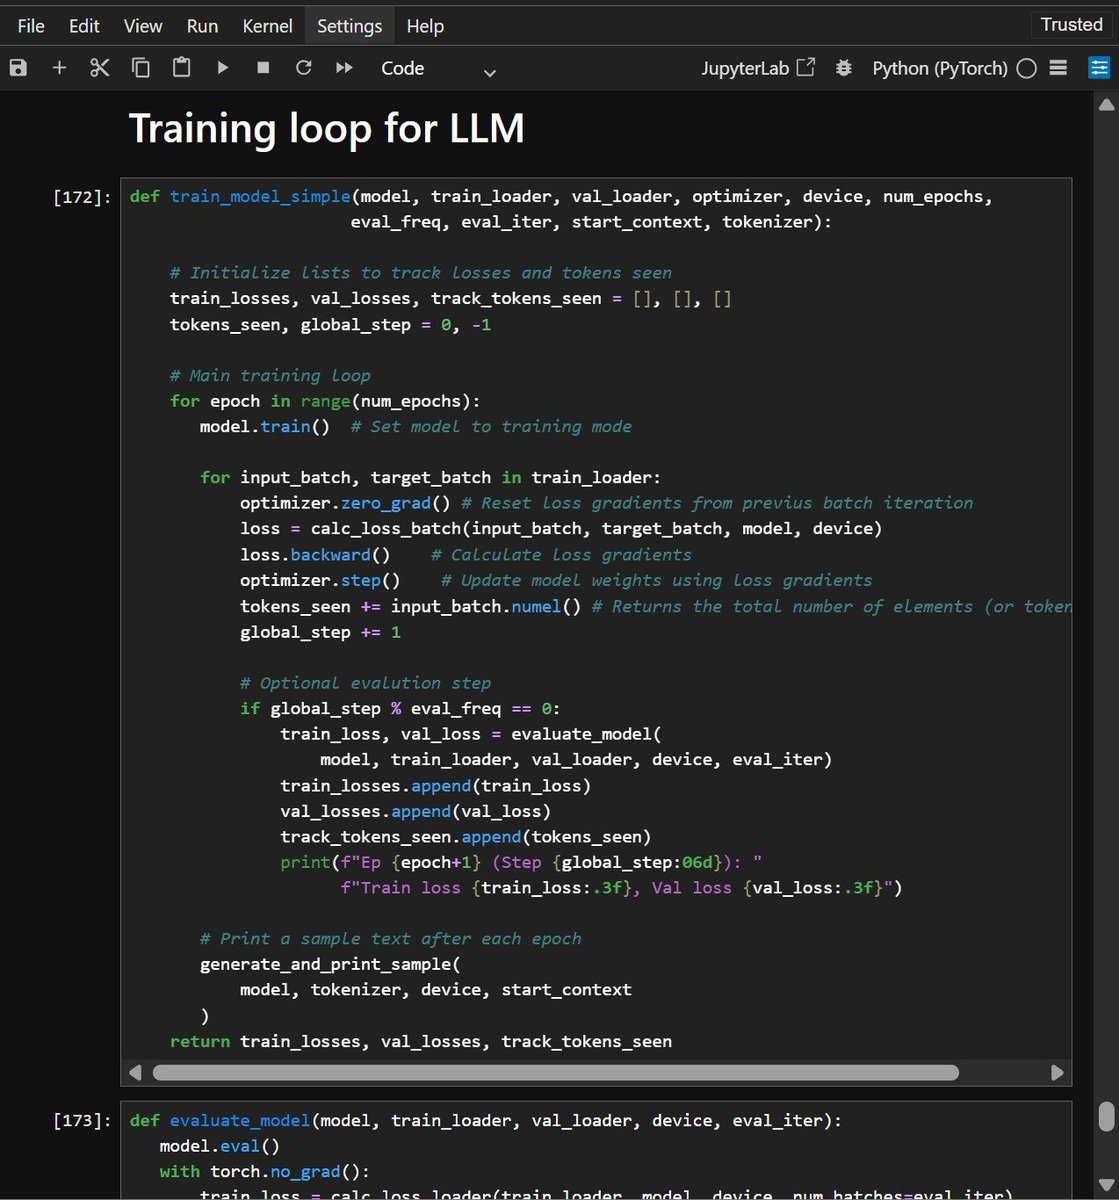Screen dimensions: 1119x1200
Task: Open the Run menu
Action: tap(202, 26)
